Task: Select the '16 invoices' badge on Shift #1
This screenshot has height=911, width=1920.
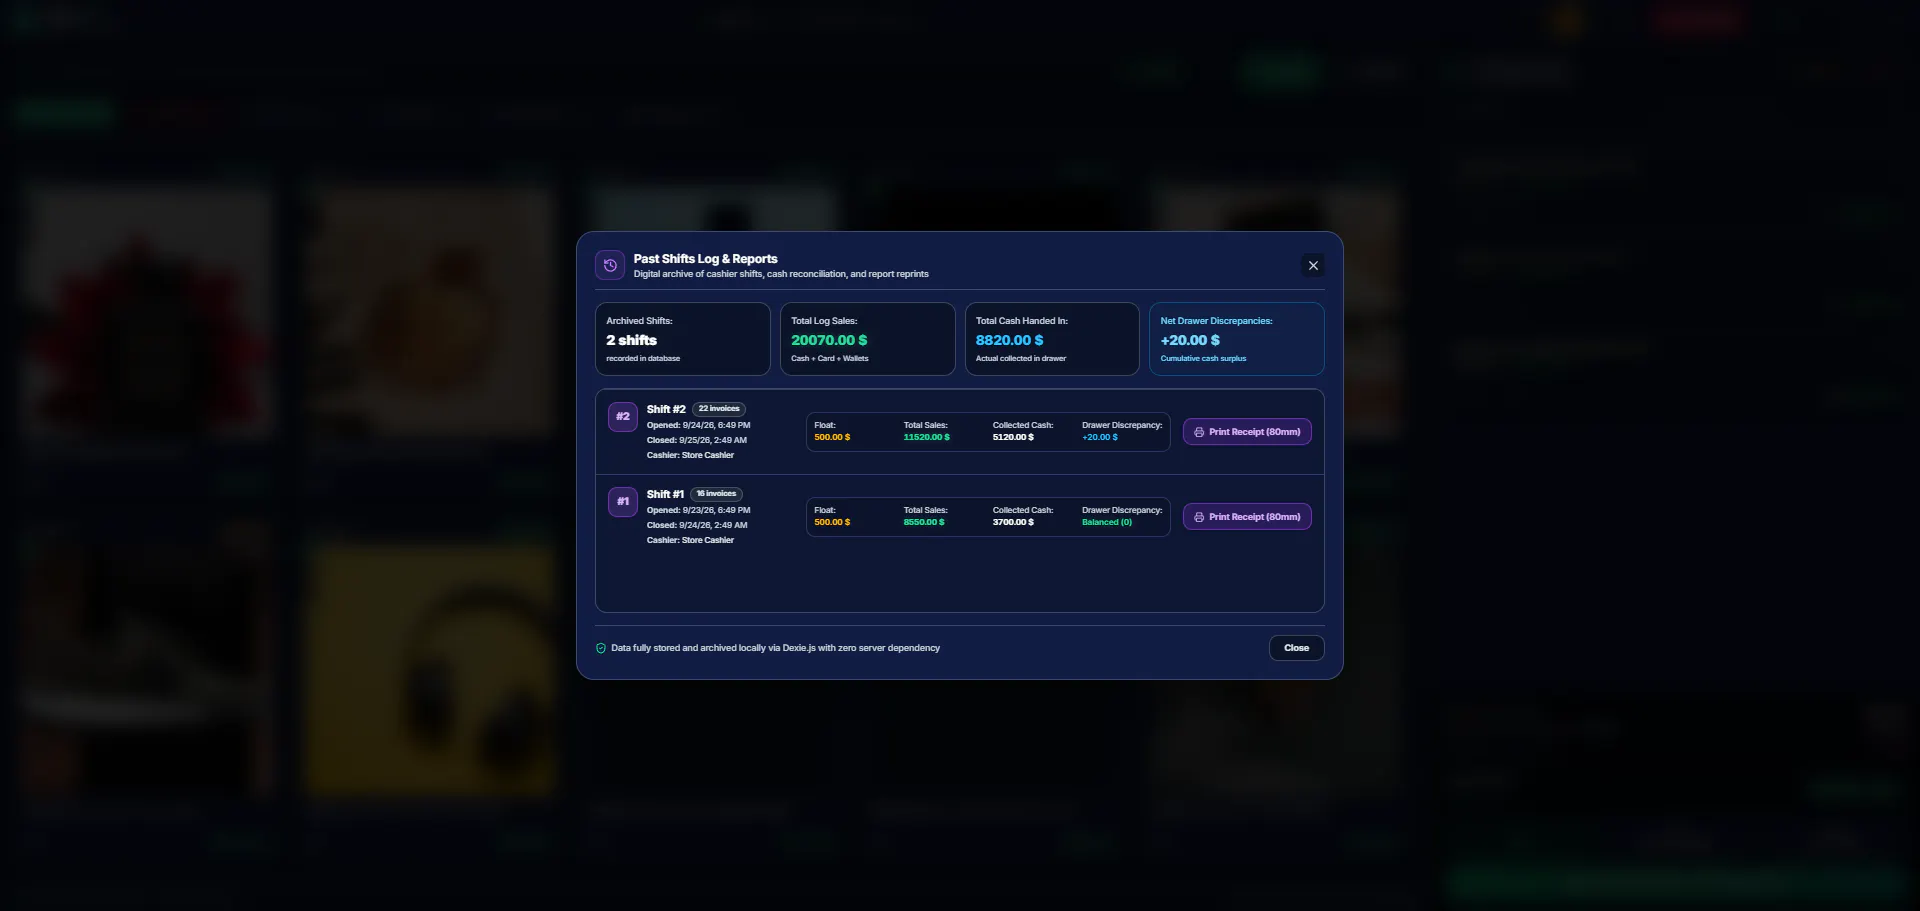Action: [x=716, y=494]
